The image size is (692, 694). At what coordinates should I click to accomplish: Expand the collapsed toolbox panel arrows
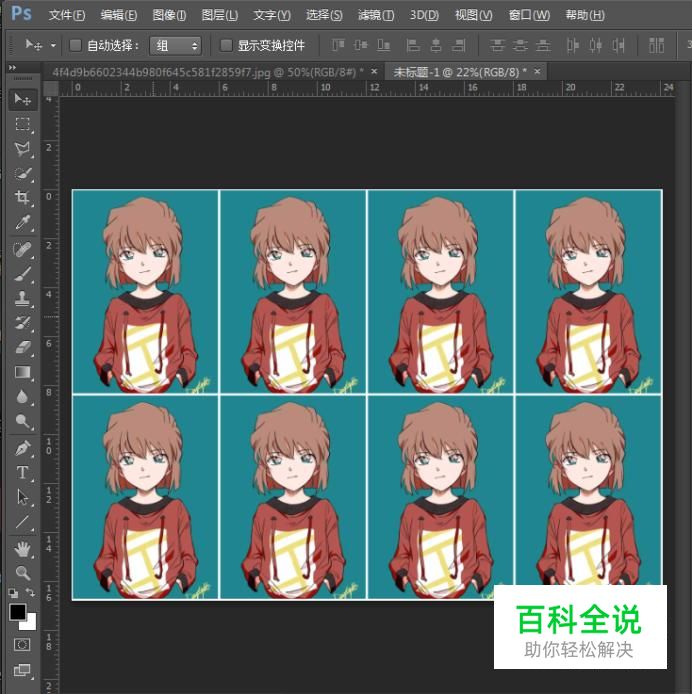[x=12, y=67]
